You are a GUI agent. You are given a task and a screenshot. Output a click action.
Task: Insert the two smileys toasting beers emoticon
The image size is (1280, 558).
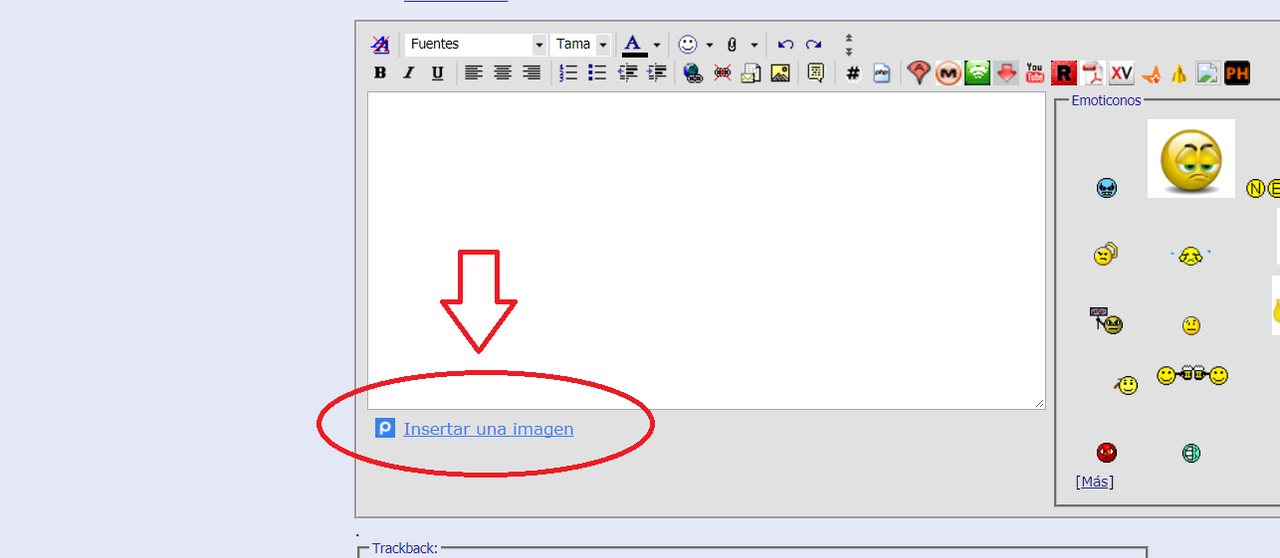coord(1192,375)
